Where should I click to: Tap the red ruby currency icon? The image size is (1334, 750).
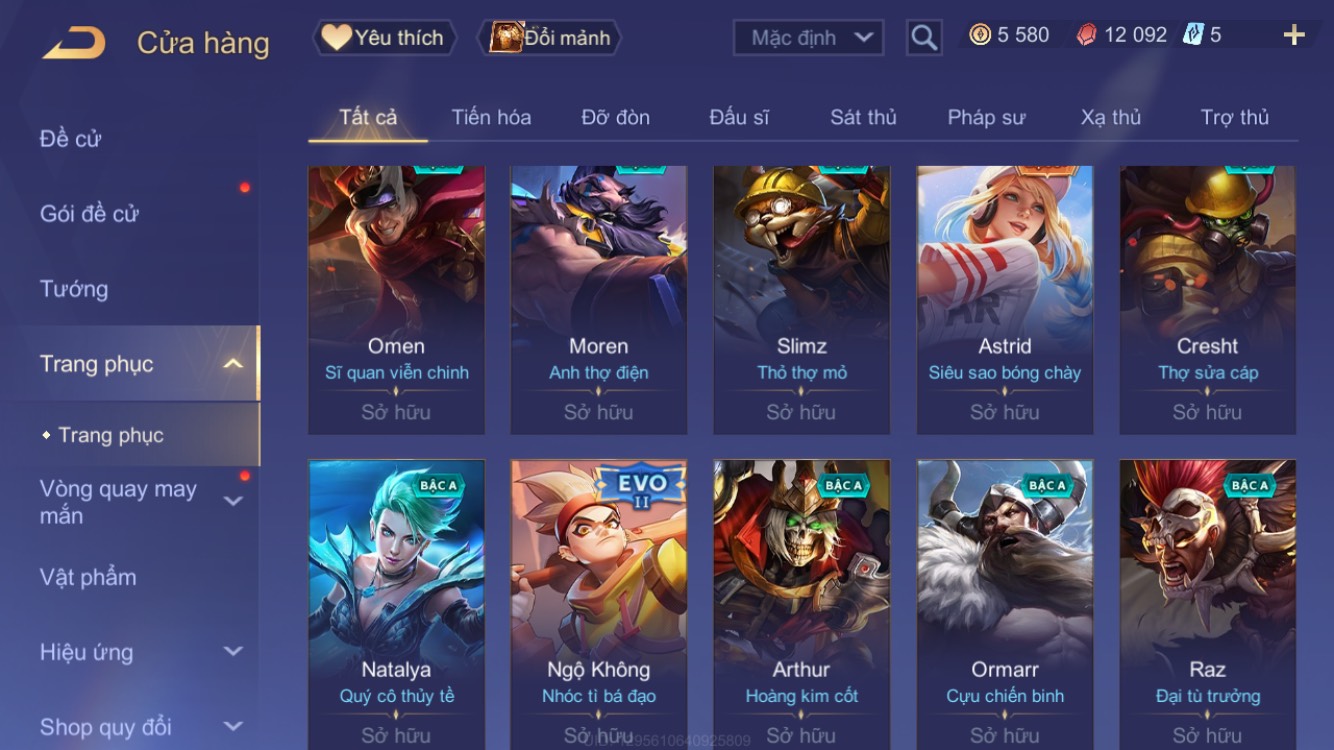[1086, 35]
